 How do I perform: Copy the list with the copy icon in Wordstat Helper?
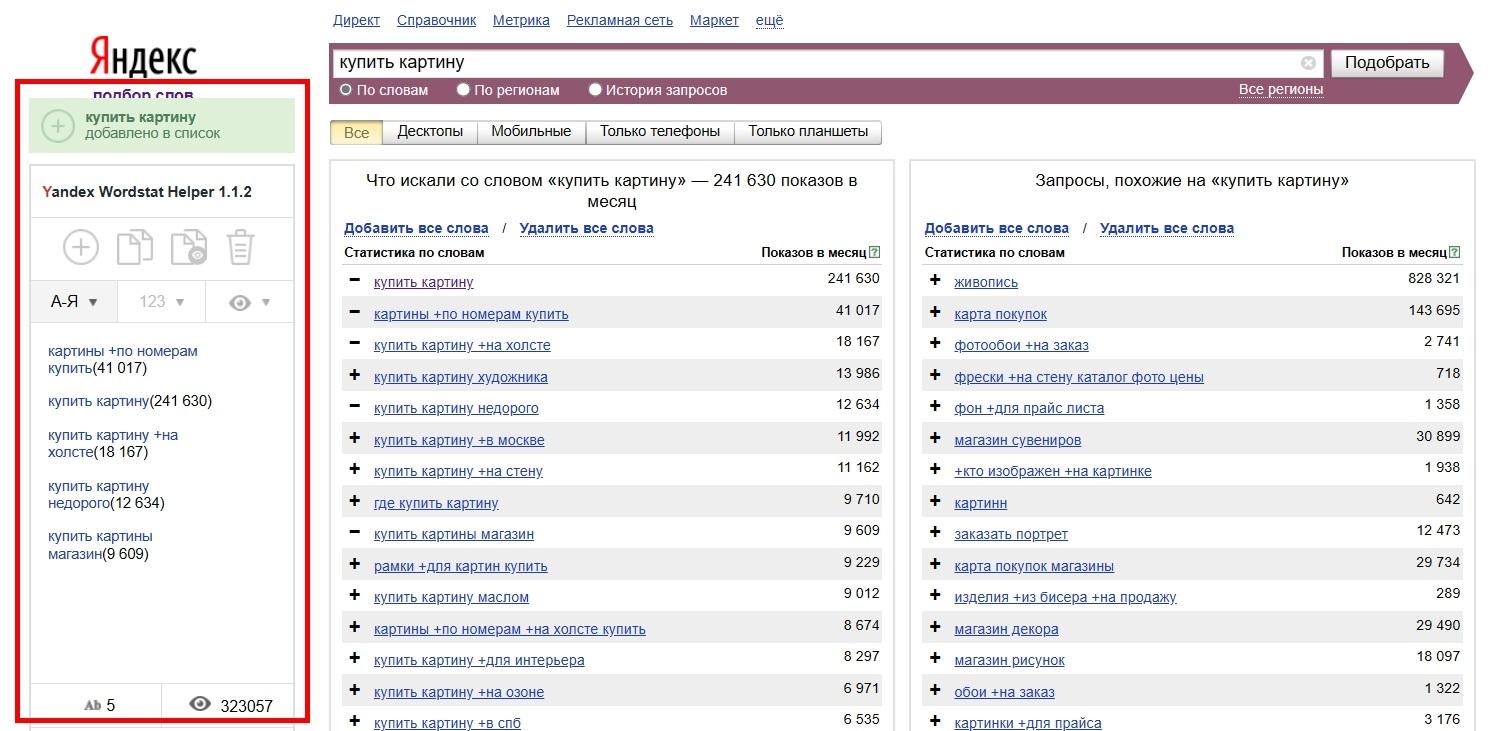pos(135,248)
